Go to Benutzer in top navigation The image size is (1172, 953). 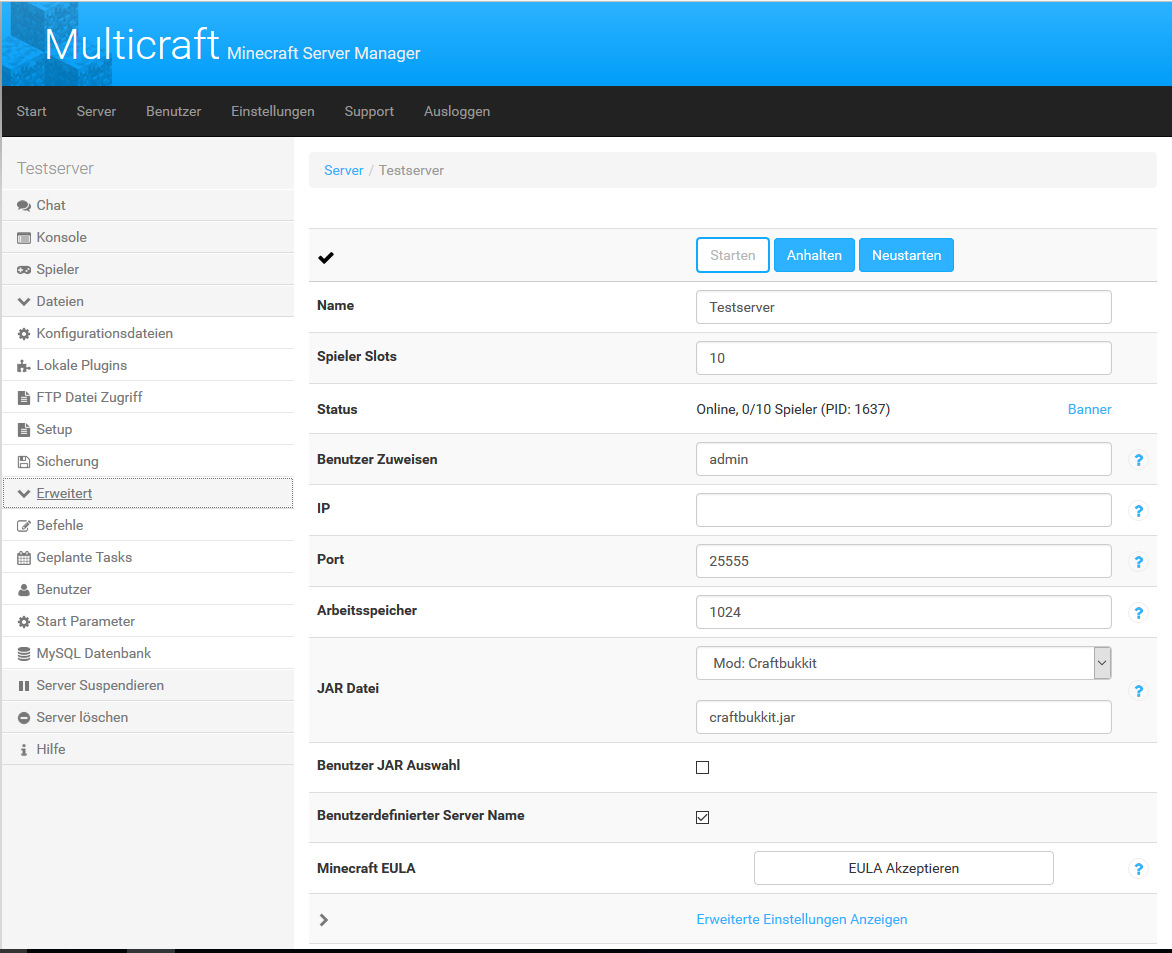click(173, 111)
